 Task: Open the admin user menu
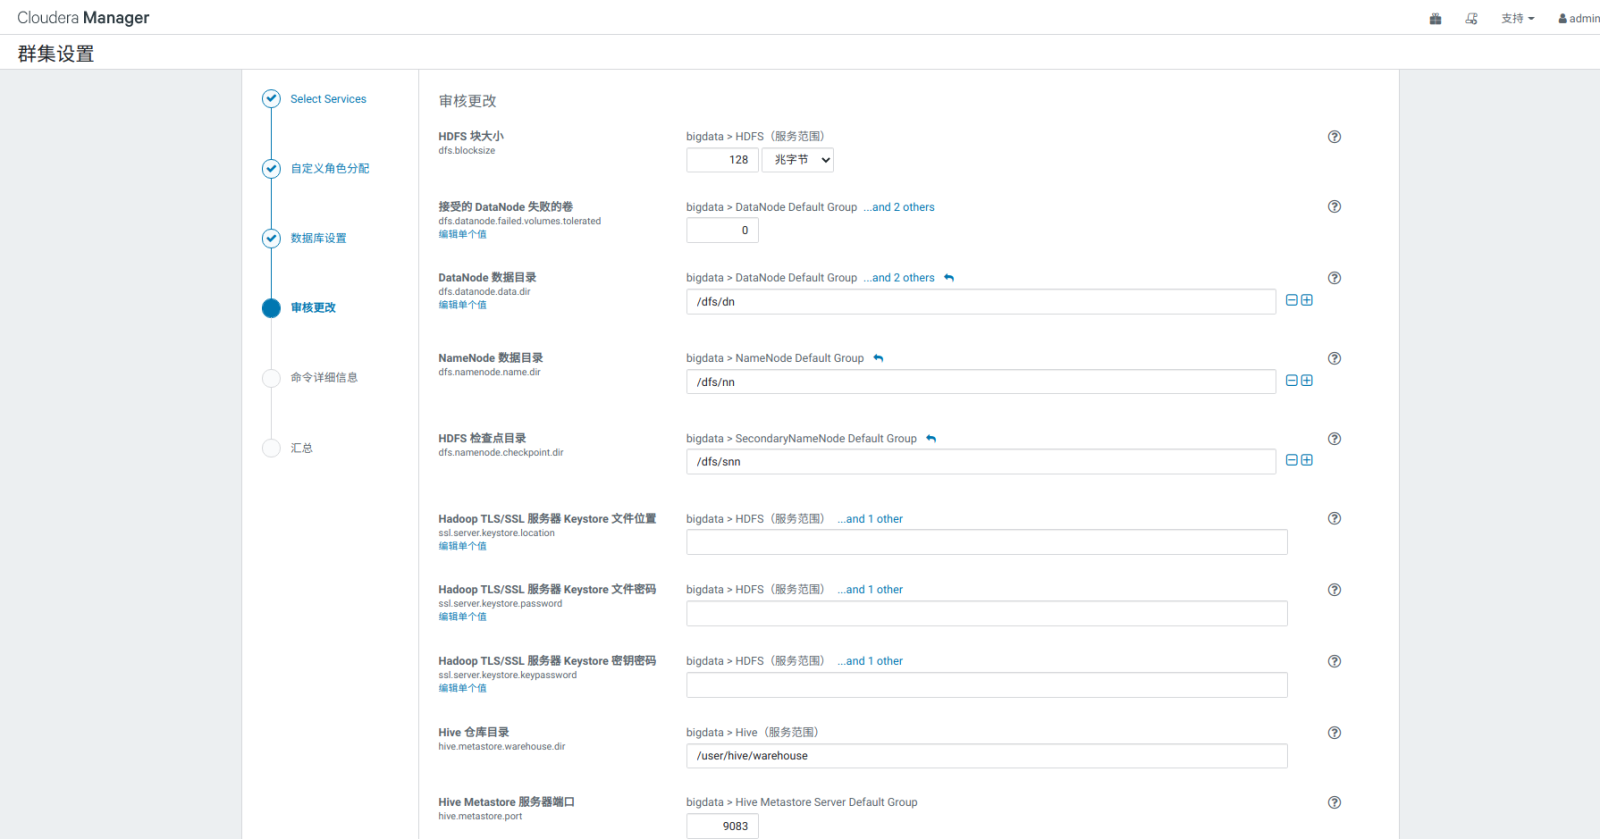click(1579, 18)
